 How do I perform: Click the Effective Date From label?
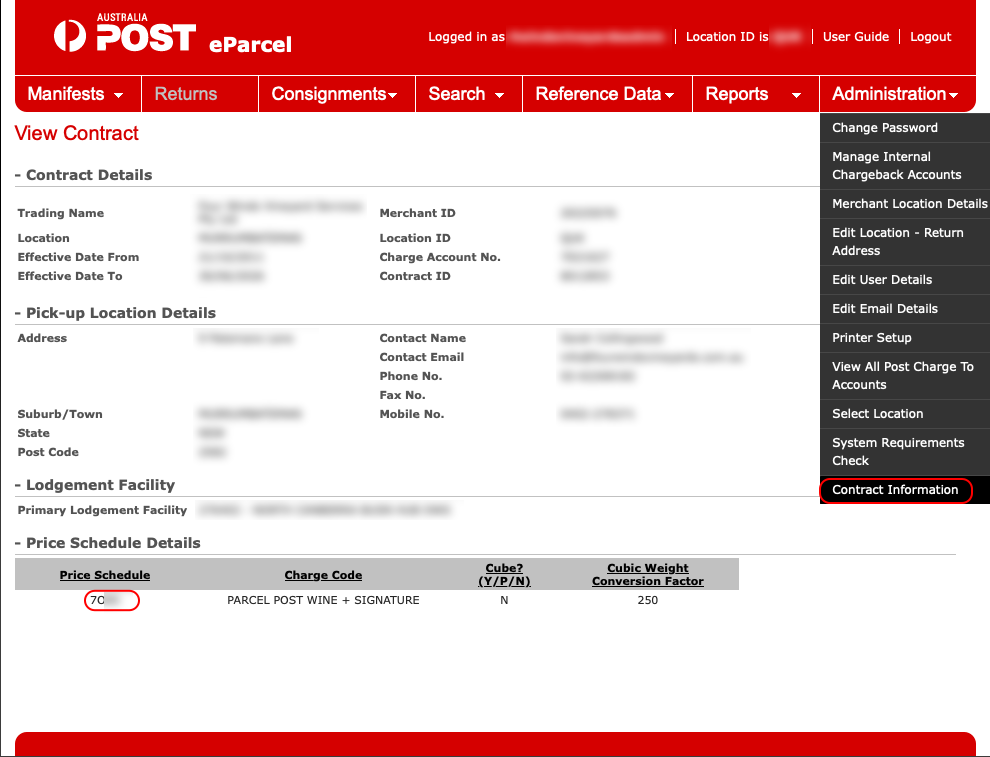(x=78, y=257)
